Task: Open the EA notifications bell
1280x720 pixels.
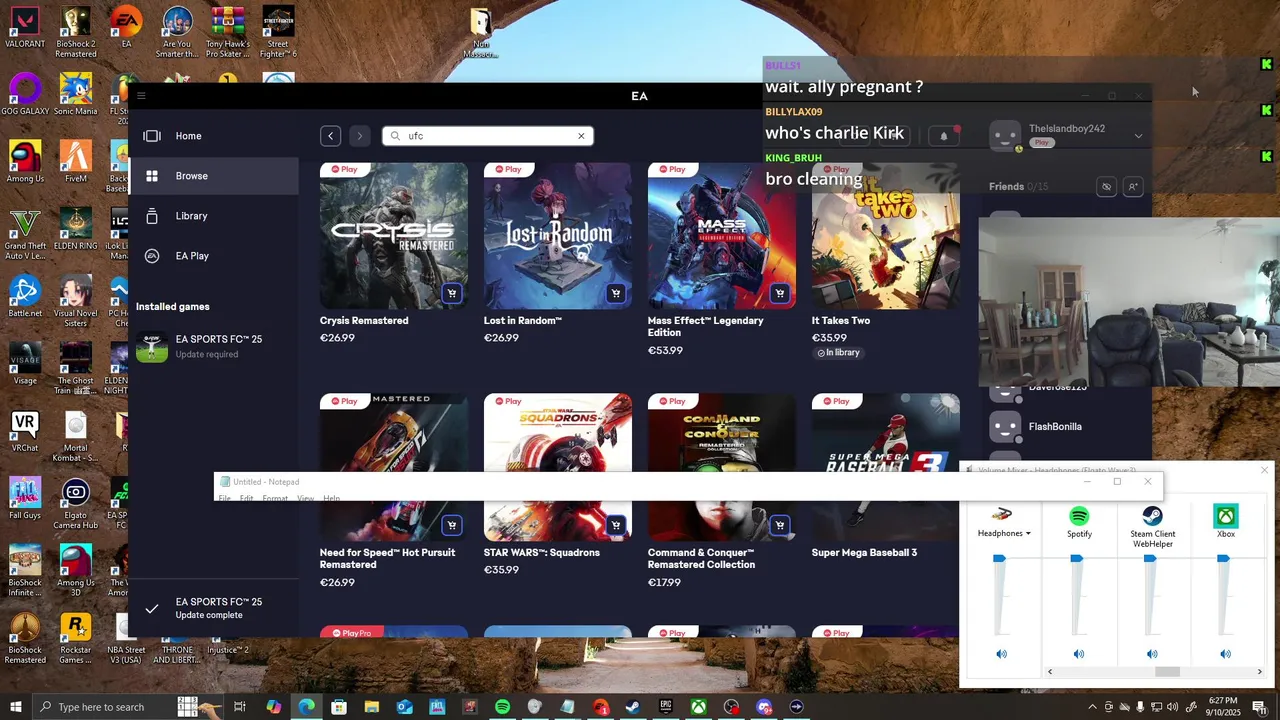Action: [x=943, y=136]
